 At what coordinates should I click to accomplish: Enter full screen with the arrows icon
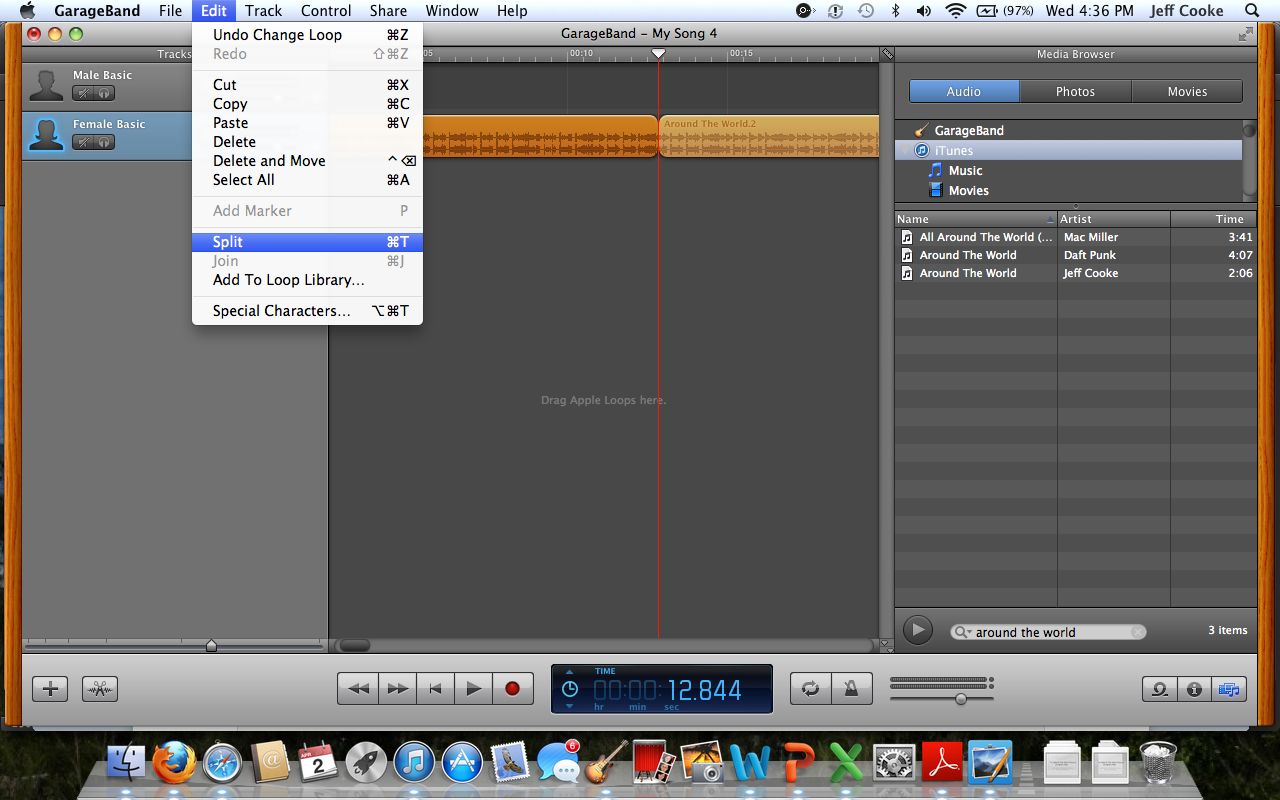(x=1245, y=34)
